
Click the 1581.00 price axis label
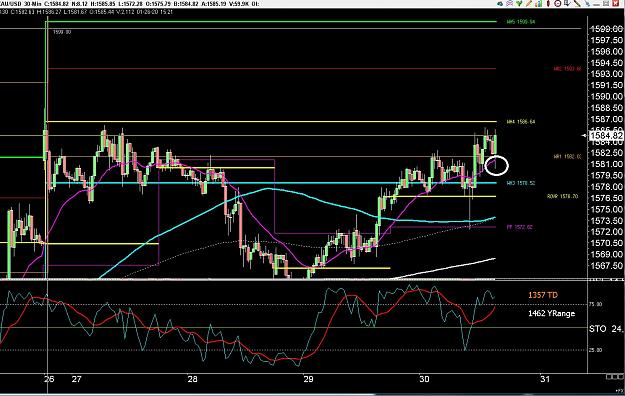(x=606, y=164)
